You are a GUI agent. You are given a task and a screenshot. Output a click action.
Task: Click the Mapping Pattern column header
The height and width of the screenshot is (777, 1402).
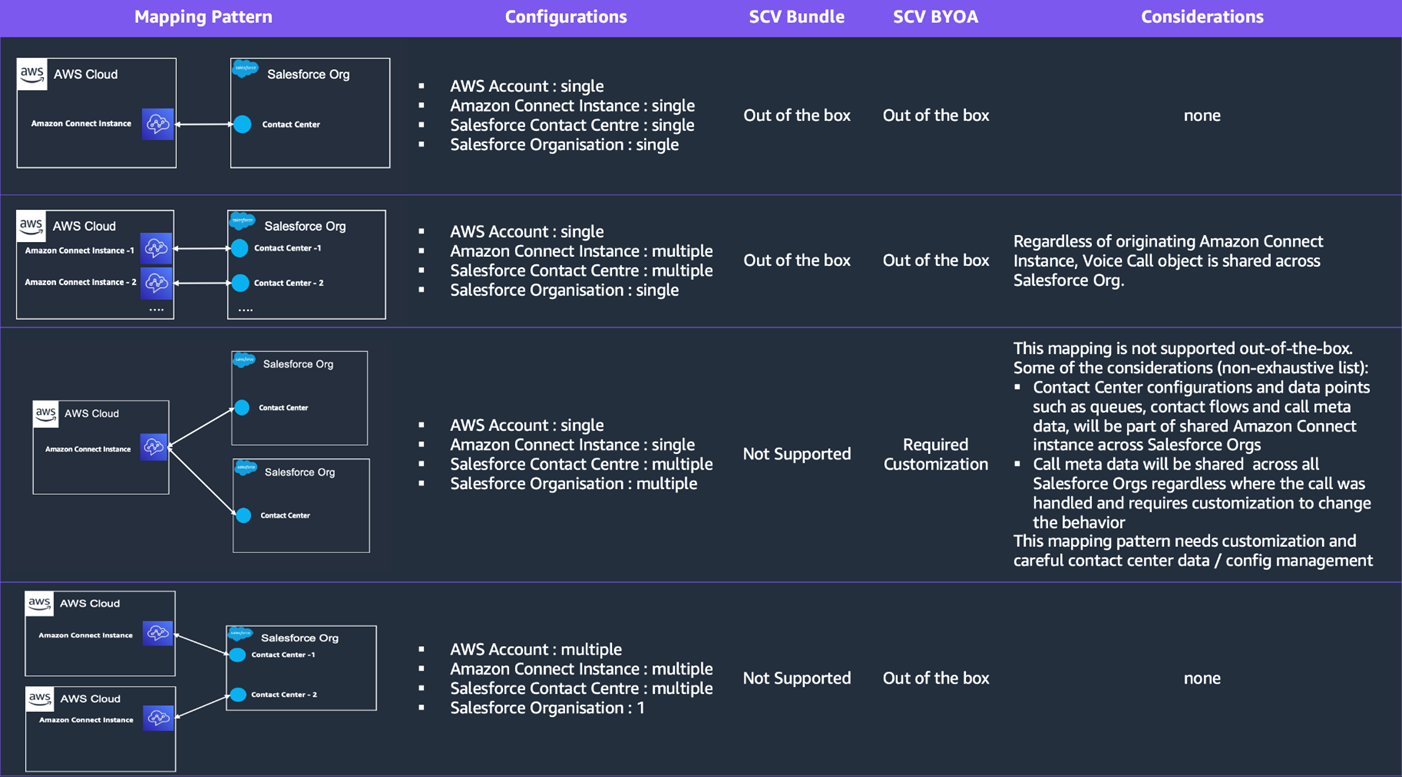(203, 17)
